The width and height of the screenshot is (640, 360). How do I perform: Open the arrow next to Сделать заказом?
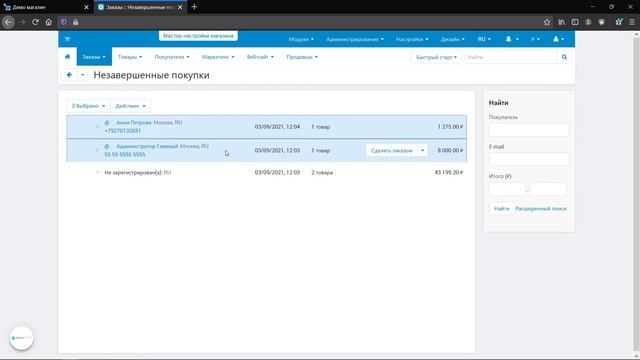point(422,150)
